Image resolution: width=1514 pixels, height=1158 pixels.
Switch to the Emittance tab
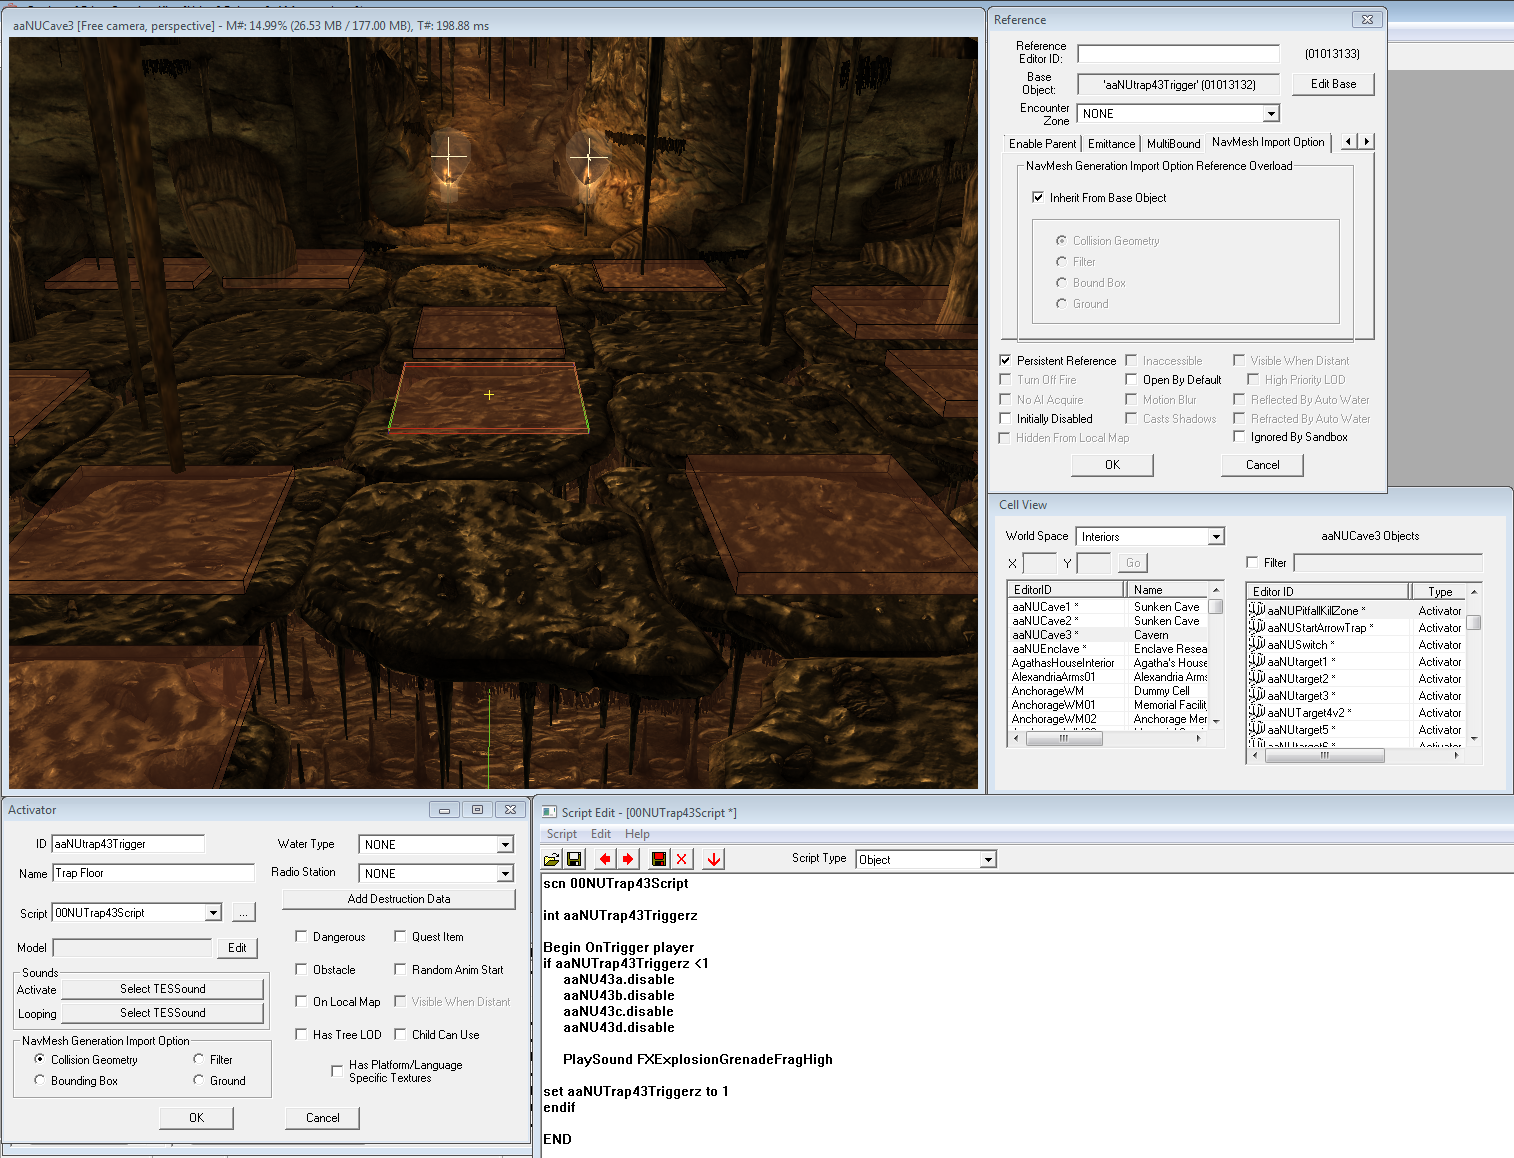(x=1111, y=144)
